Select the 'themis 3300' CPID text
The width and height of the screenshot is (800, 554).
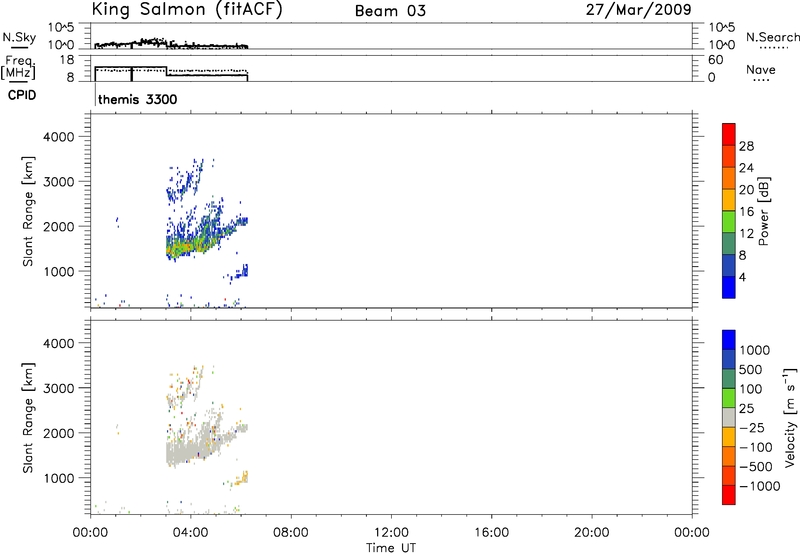tap(137, 99)
